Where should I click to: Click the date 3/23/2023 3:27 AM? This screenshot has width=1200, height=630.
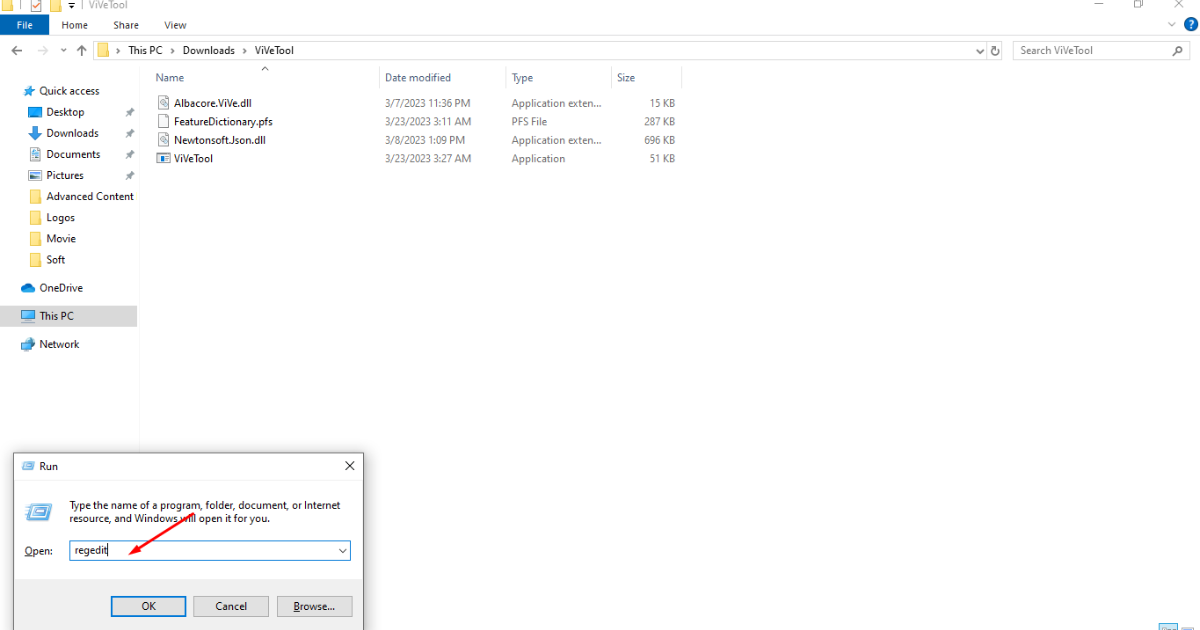click(427, 159)
